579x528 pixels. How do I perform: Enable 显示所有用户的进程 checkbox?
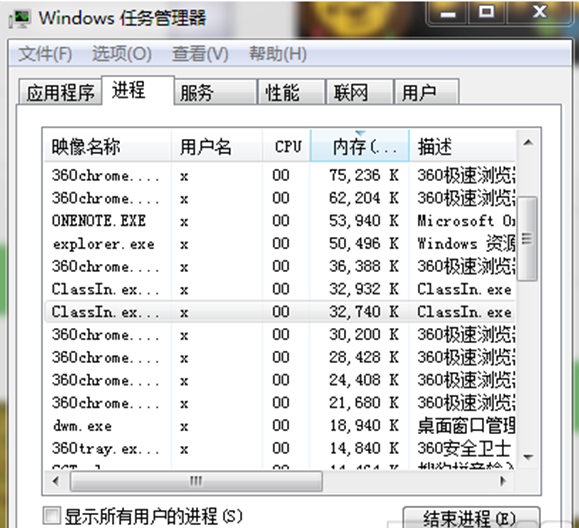click(x=51, y=515)
